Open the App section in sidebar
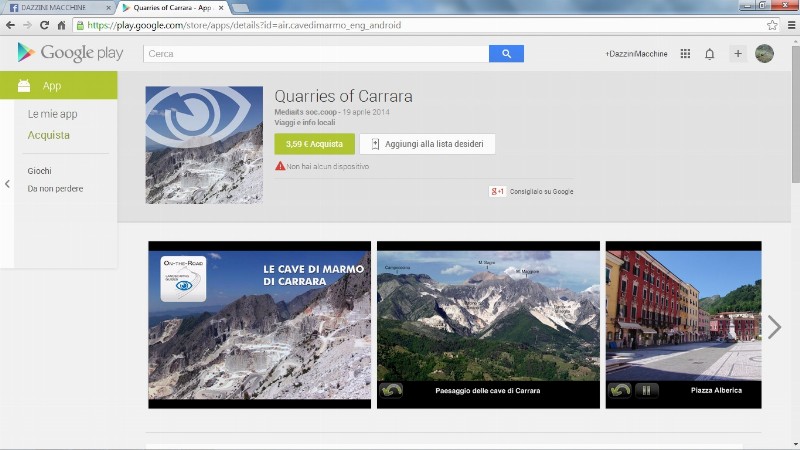 pos(59,86)
